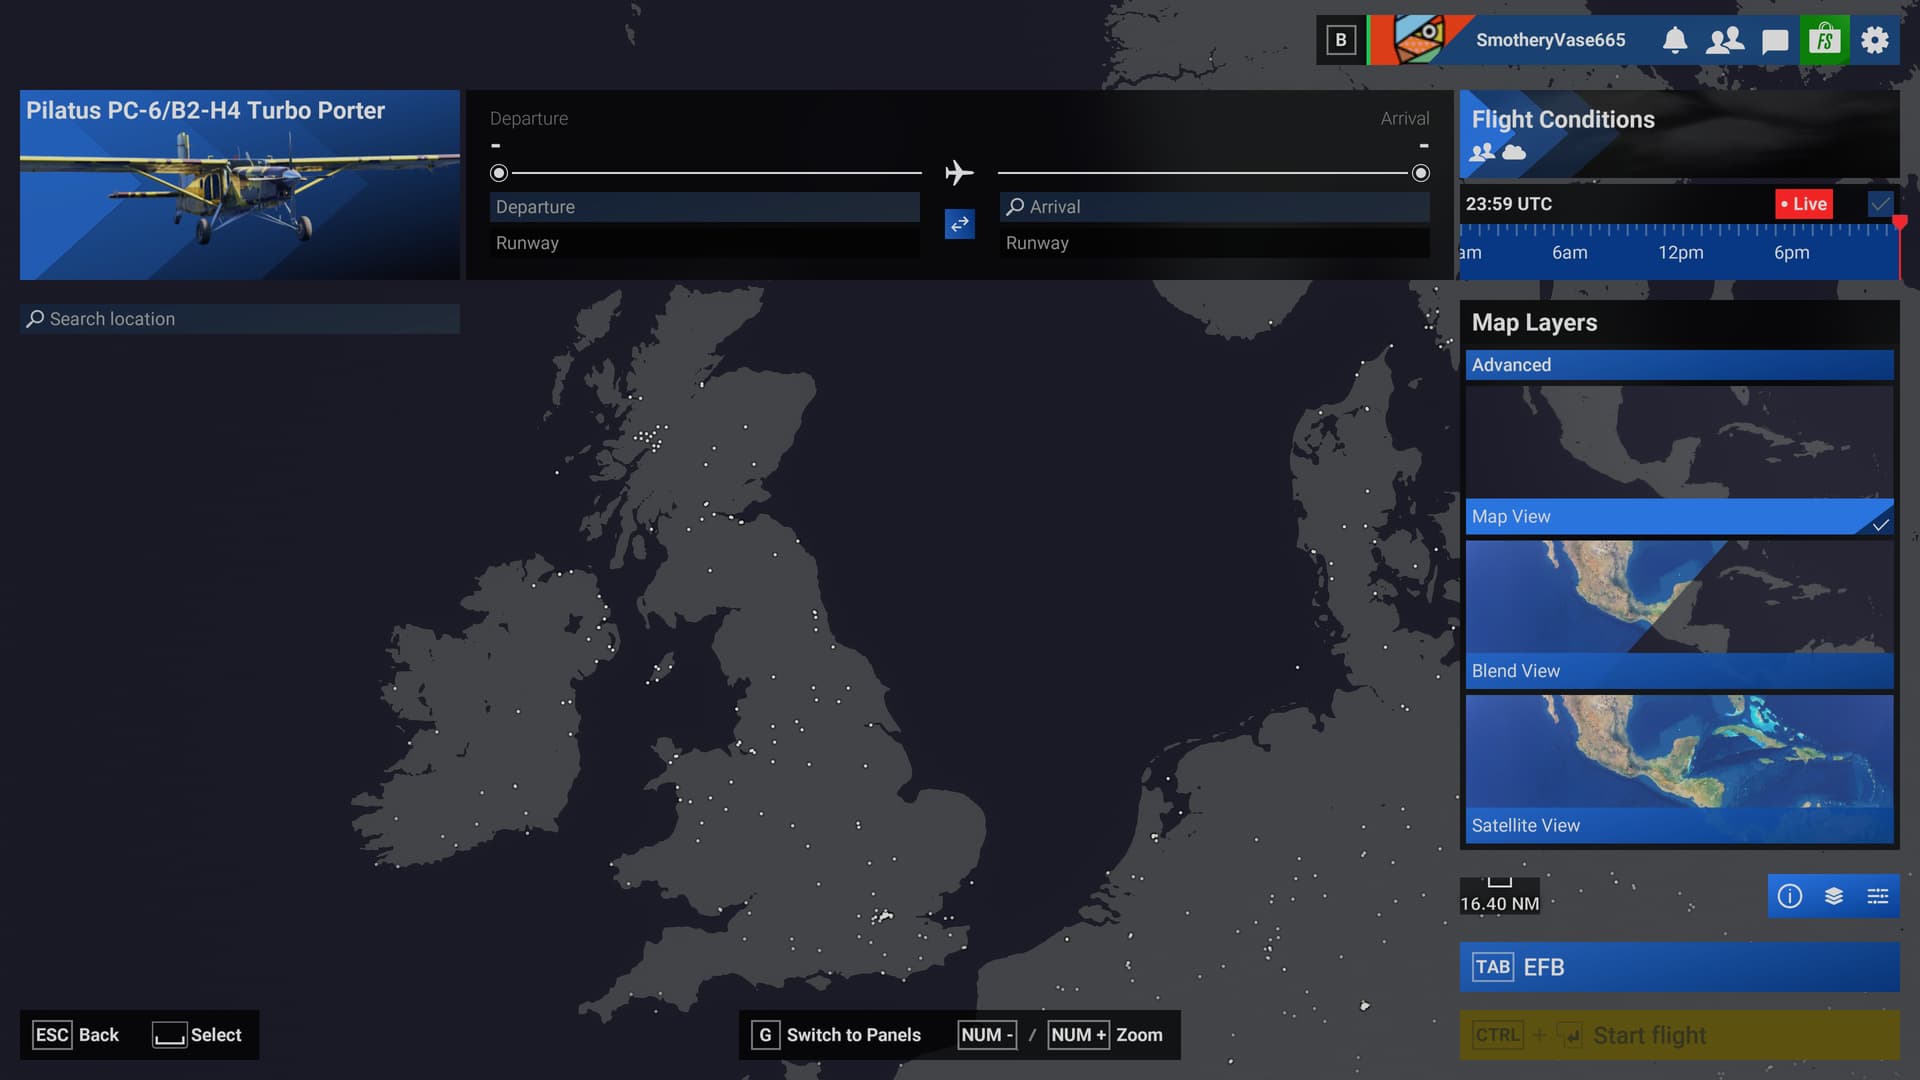Select Satellite View map layer

point(1679,768)
